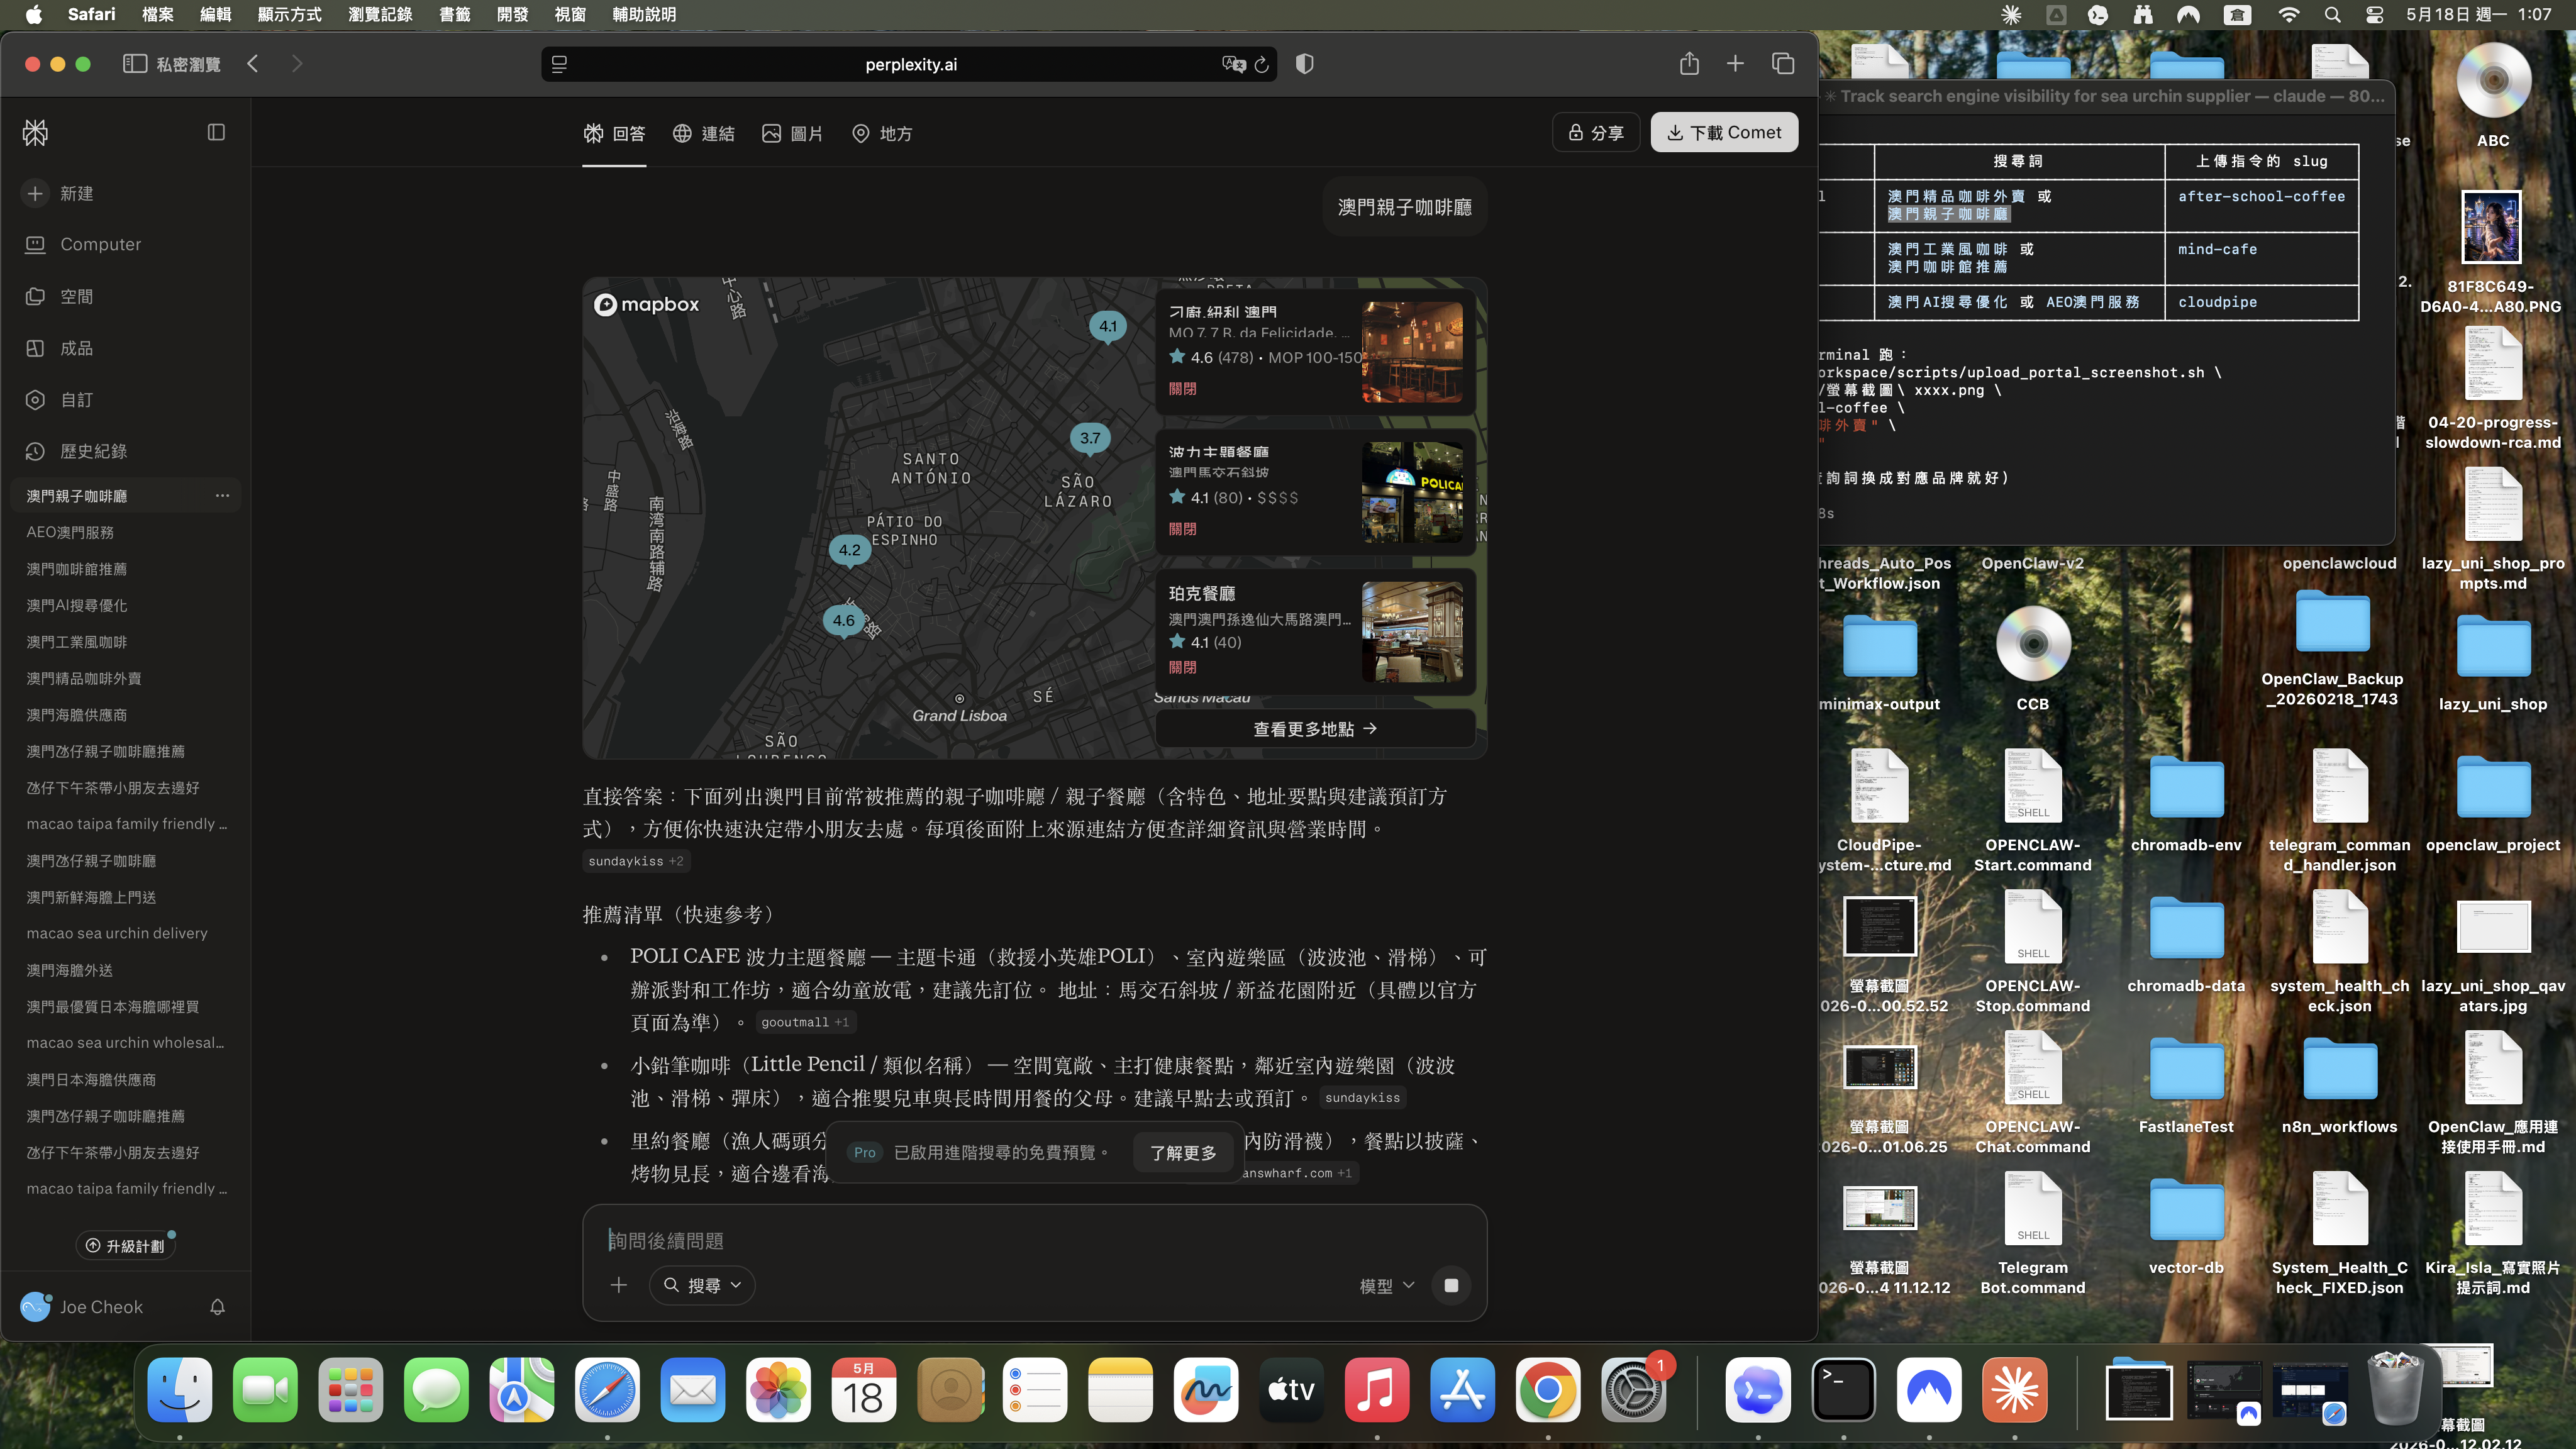2576x1449 pixels.
Task: Open 模型 model dropdown
Action: tap(1387, 1286)
